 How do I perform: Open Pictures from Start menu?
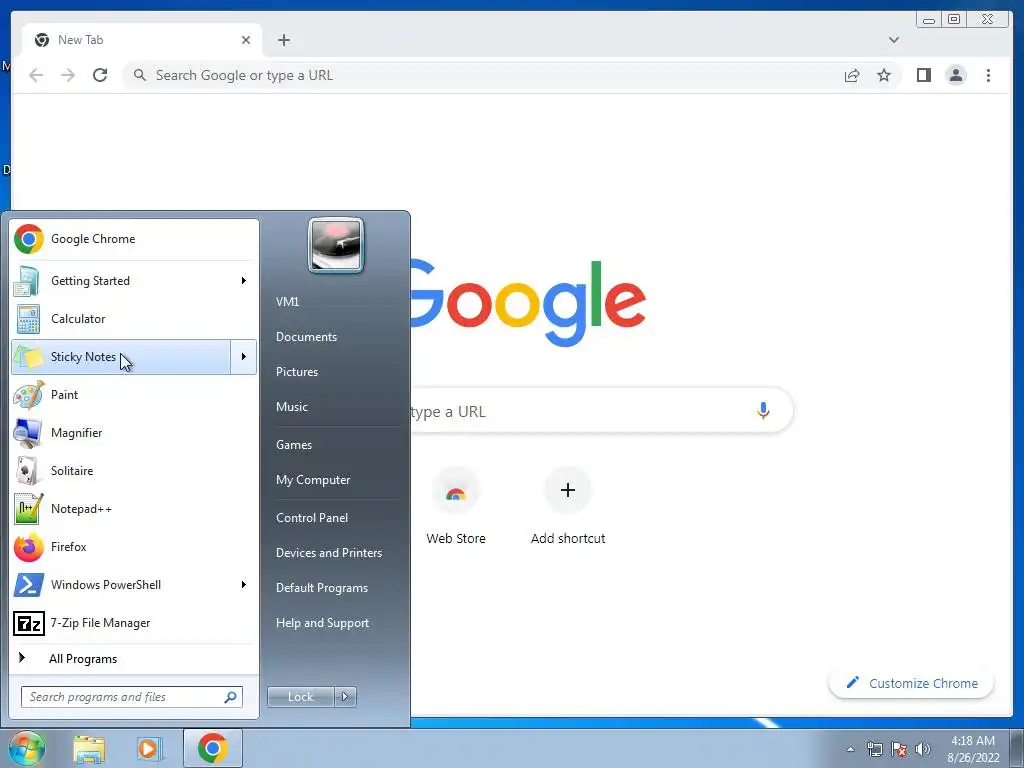(297, 372)
